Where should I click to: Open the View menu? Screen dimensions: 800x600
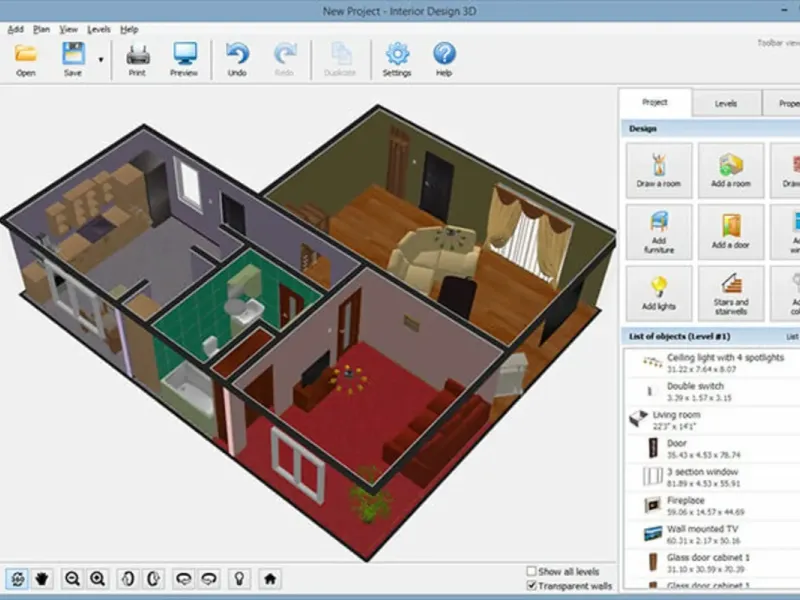pyautogui.click(x=68, y=30)
